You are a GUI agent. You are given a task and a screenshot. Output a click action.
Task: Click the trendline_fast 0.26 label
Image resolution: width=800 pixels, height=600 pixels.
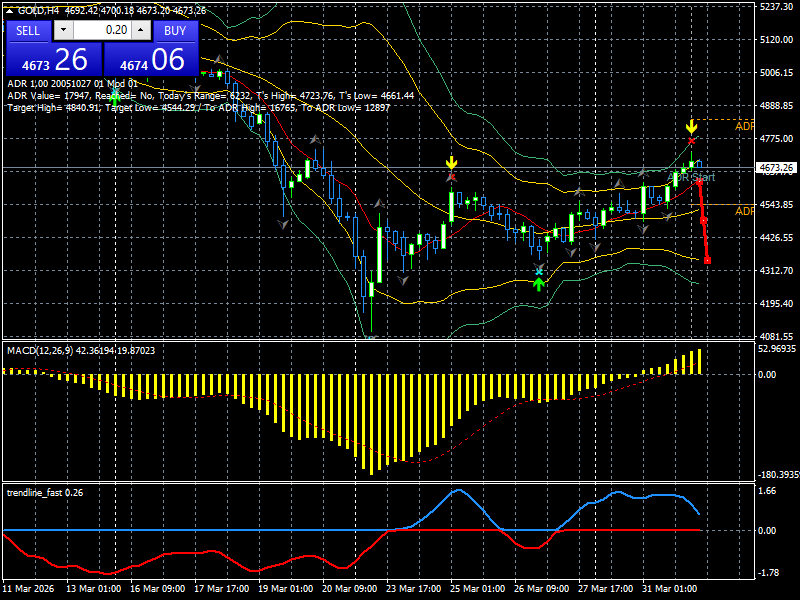coord(45,492)
